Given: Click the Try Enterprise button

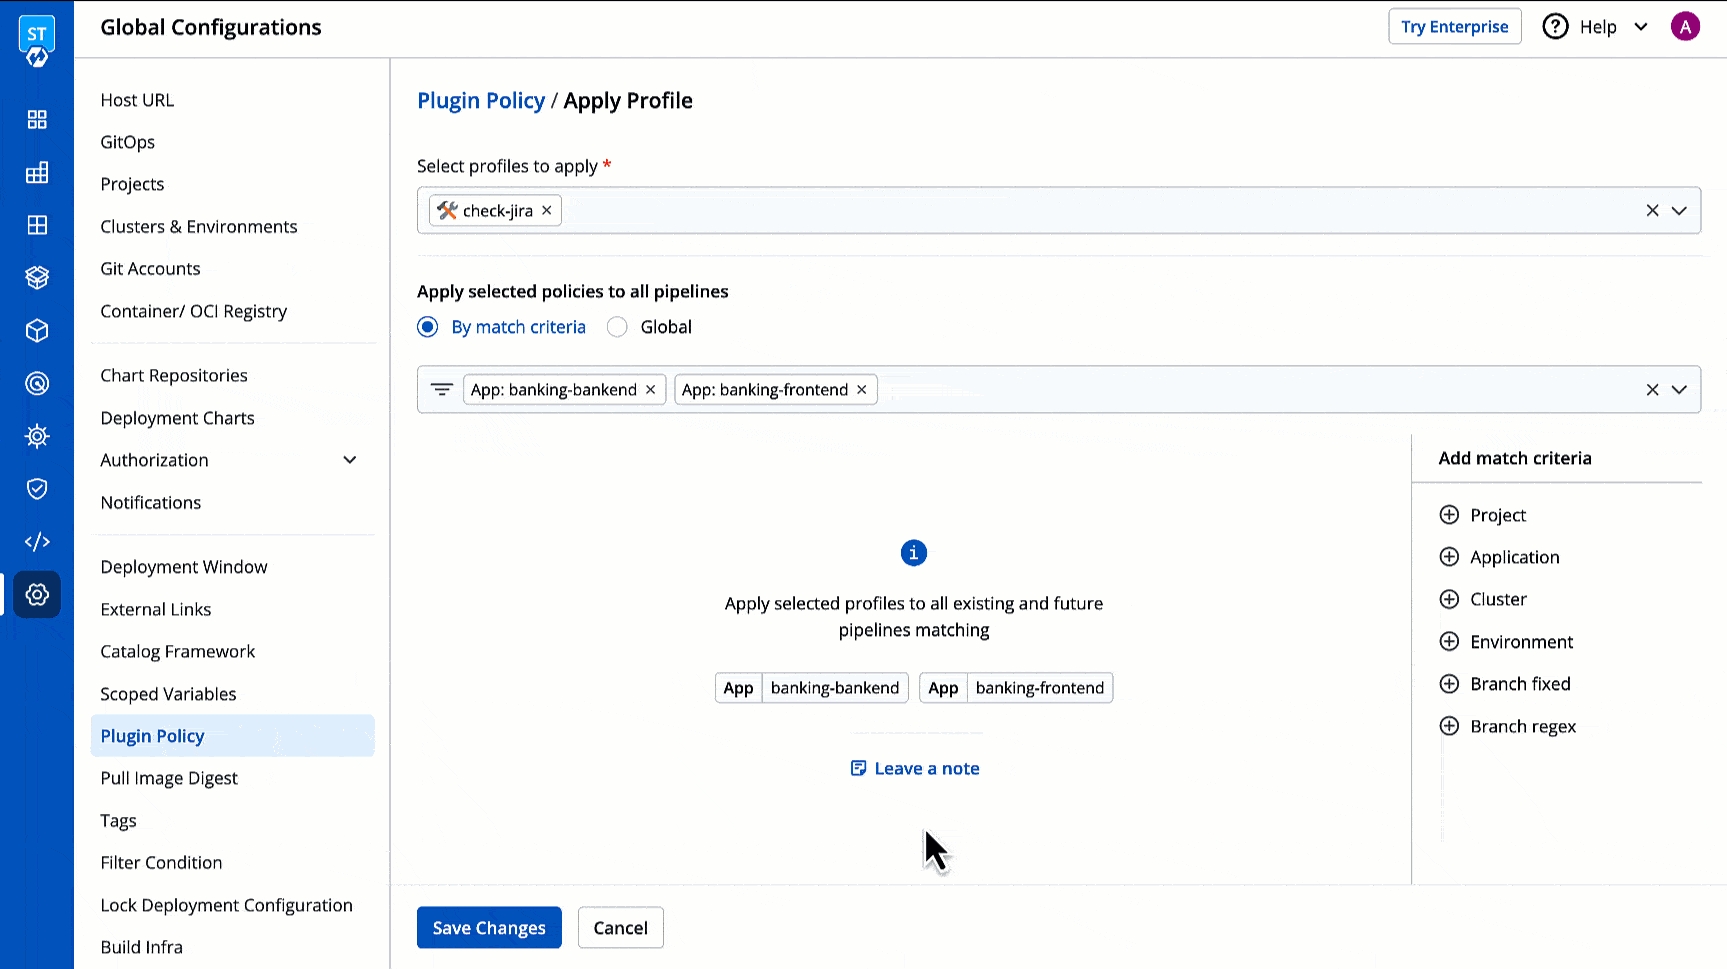Looking at the screenshot, I should (x=1454, y=27).
